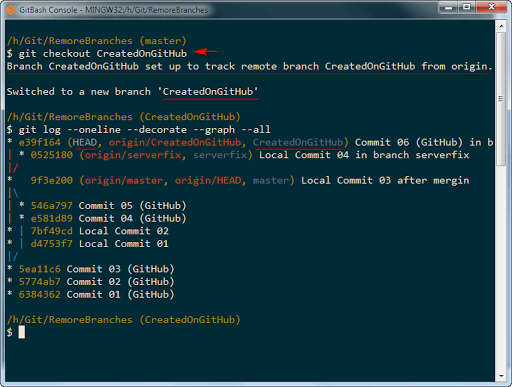Click 'Local Commit 02' message
Screen dimensions: 512x387
coord(124,231)
